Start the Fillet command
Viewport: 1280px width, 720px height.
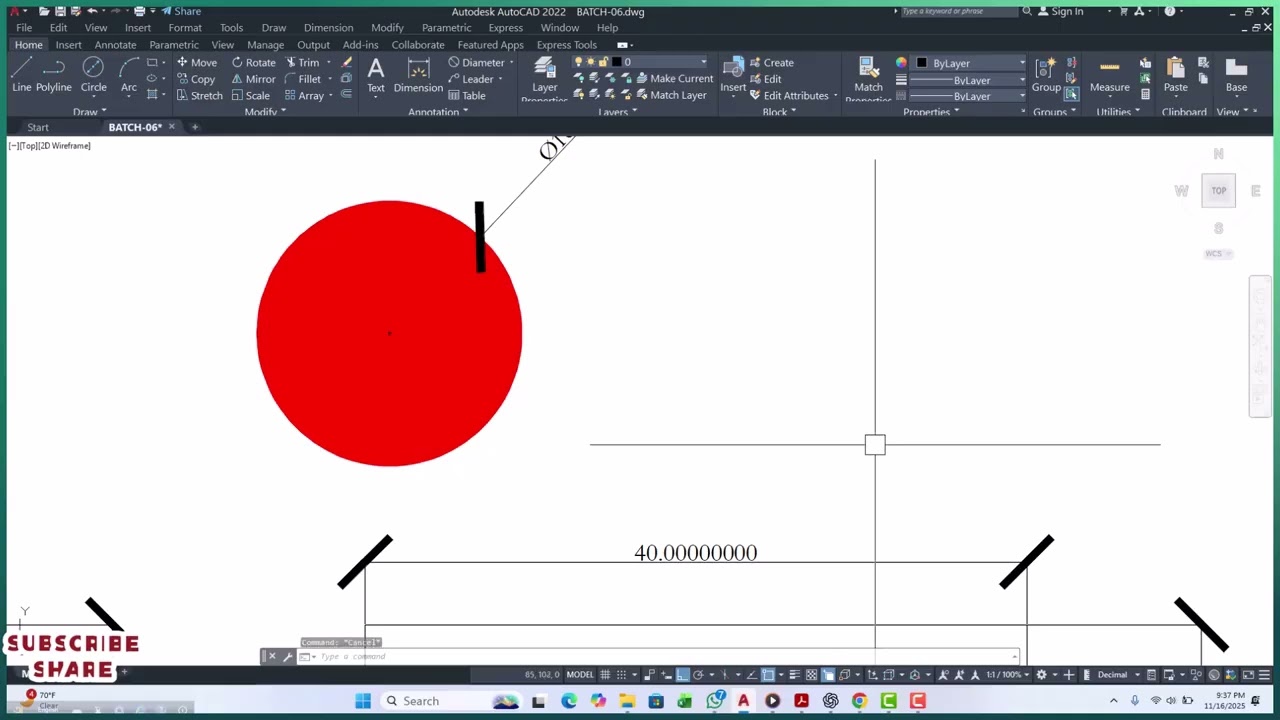point(303,79)
